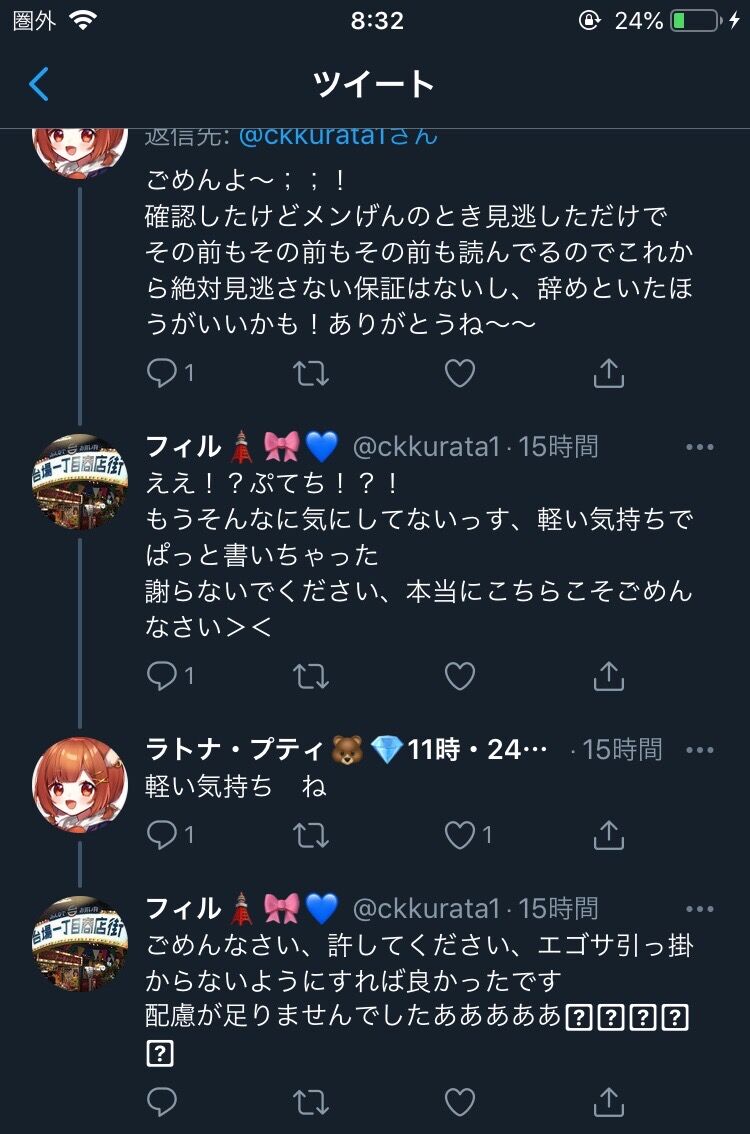Share the tweet starting ええ！？ぷてち
The height and width of the screenshot is (1134, 750).
pos(608,677)
